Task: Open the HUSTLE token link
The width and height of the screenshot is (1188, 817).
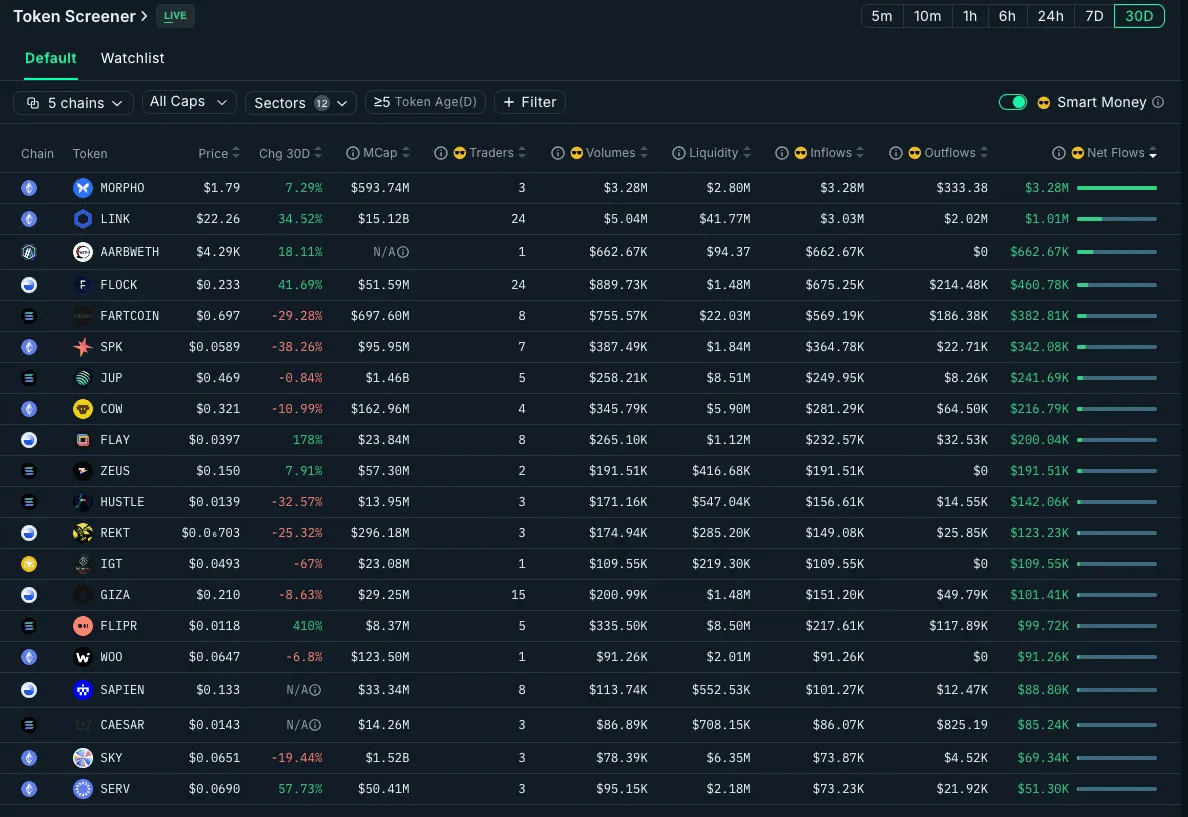Action: (x=122, y=502)
